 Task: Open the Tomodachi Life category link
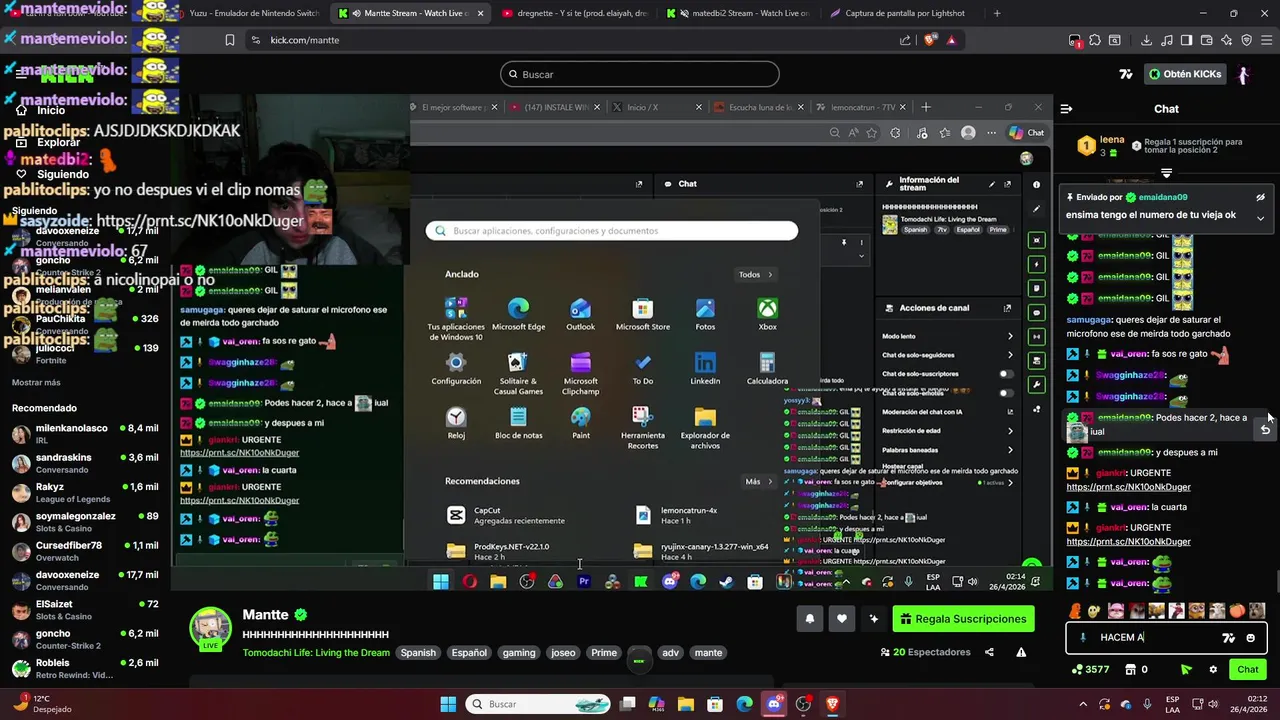pyautogui.click(x=316, y=652)
